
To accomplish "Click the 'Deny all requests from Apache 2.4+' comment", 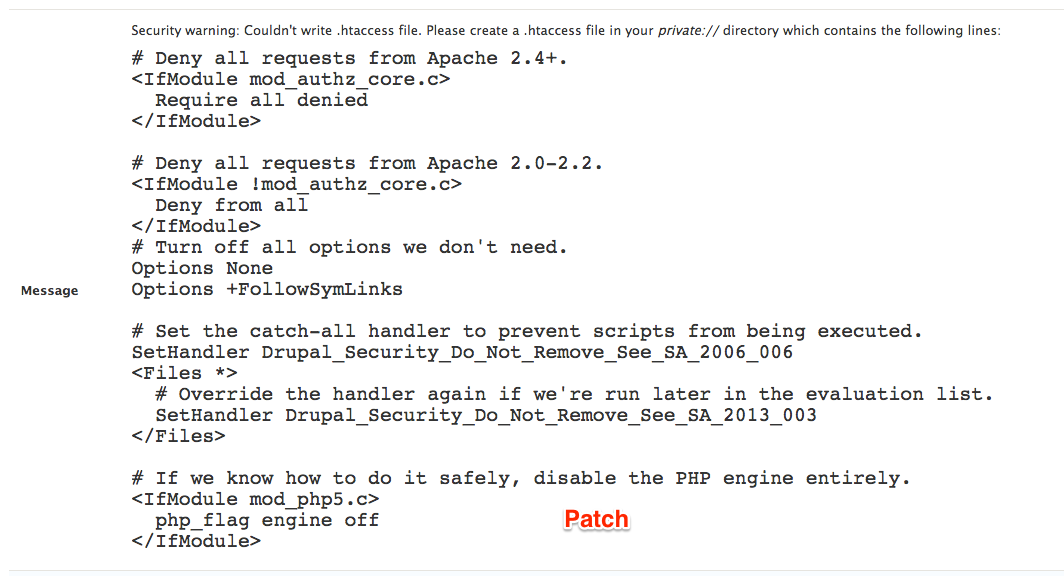I will click(x=349, y=58).
